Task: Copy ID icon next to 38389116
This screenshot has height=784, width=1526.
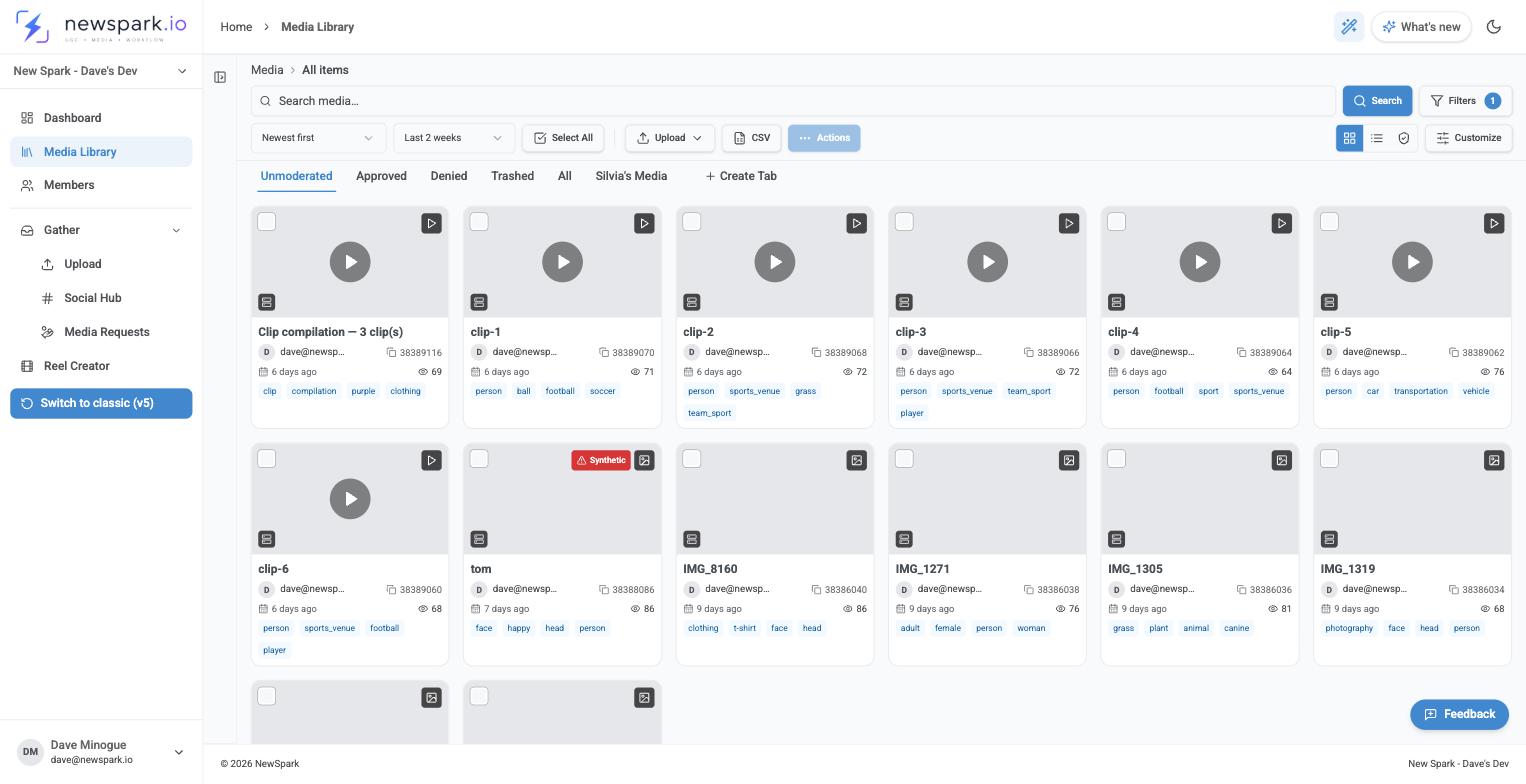Action: (x=392, y=352)
